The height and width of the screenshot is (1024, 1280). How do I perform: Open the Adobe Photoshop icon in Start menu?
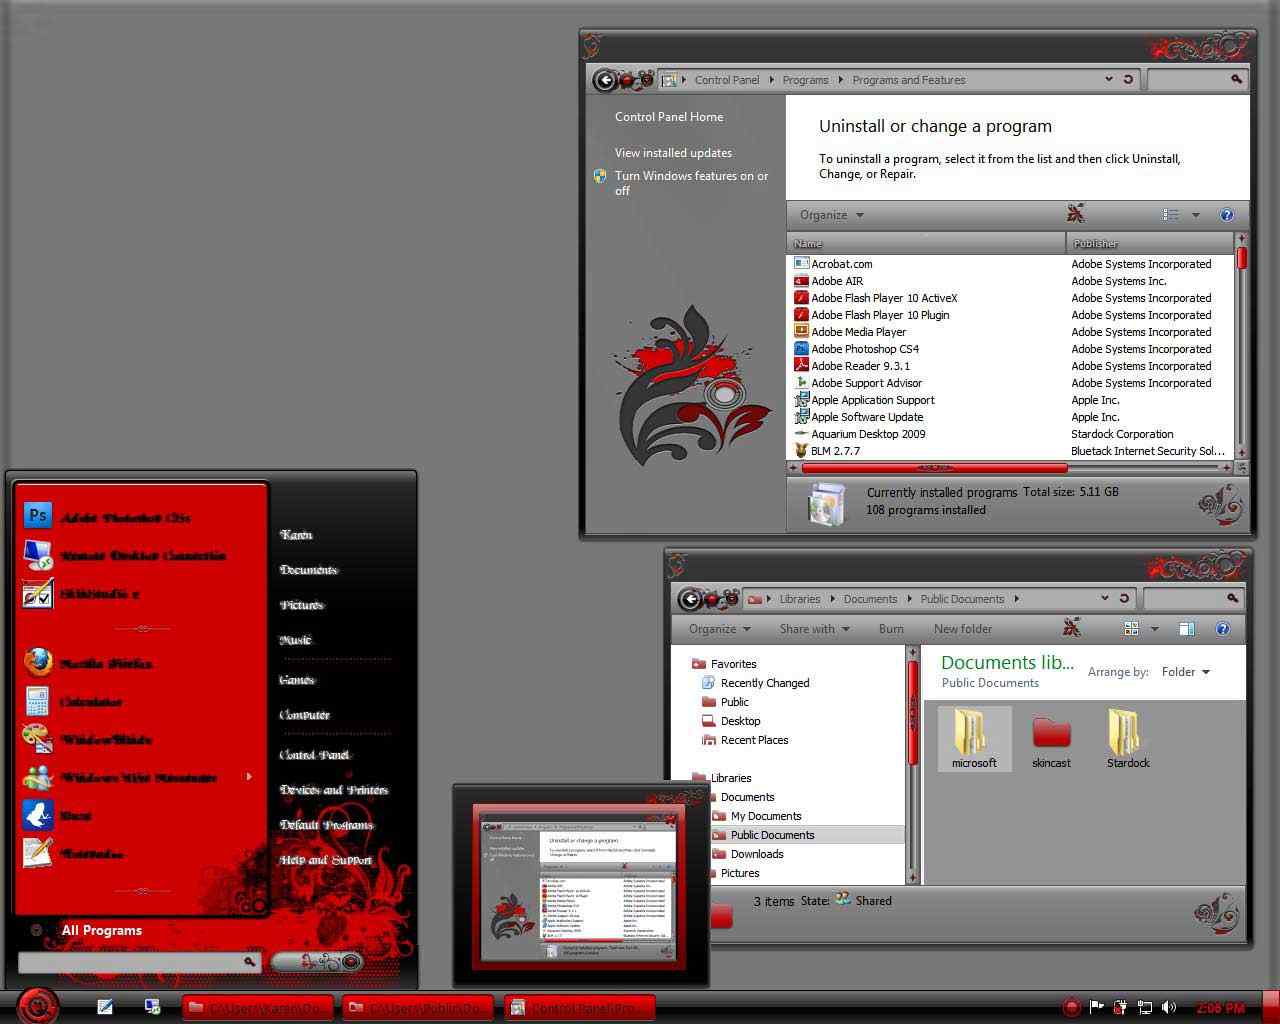[37, 516]
